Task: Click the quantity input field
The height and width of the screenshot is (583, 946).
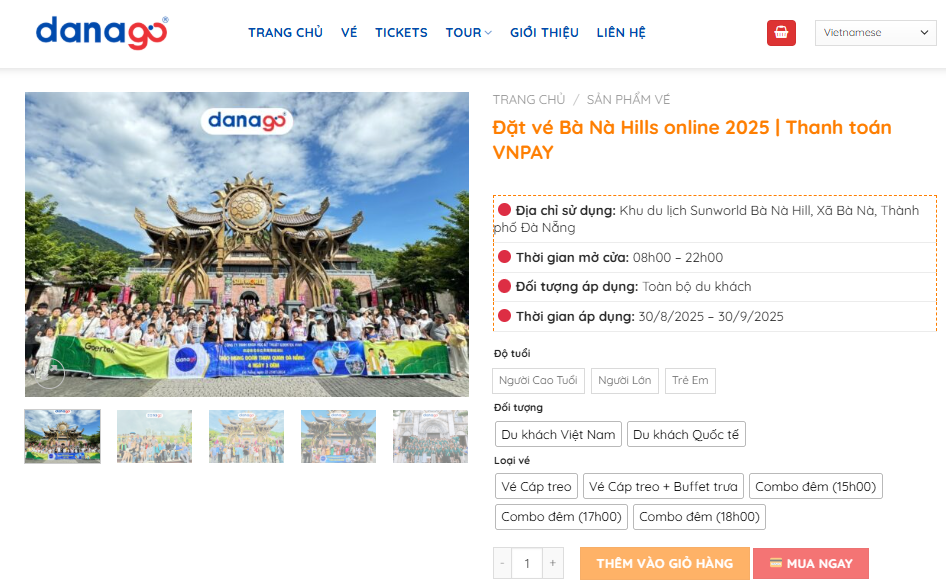Action: pos(527,564)
